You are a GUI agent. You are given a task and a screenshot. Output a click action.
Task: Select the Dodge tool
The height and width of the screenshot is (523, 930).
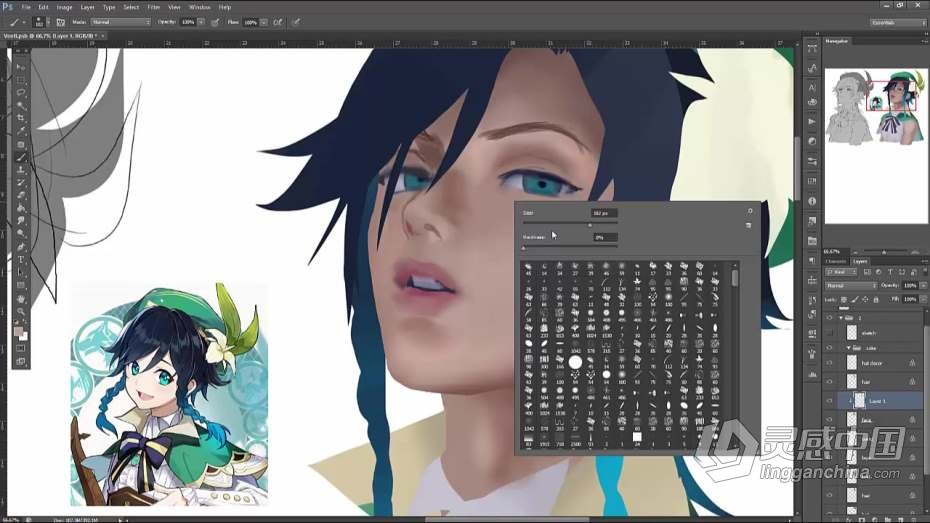(21, 234)
